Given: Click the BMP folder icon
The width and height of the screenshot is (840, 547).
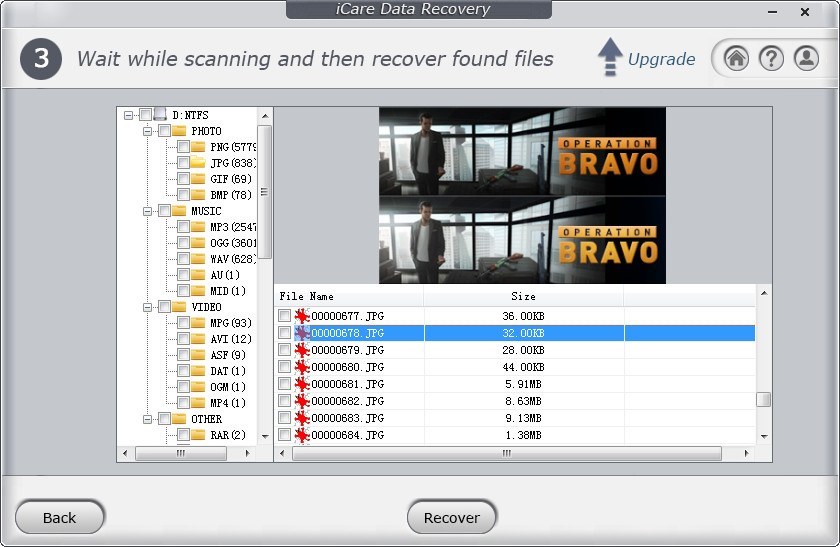Looking at the screenshot, I should click(x=198, y=194).
